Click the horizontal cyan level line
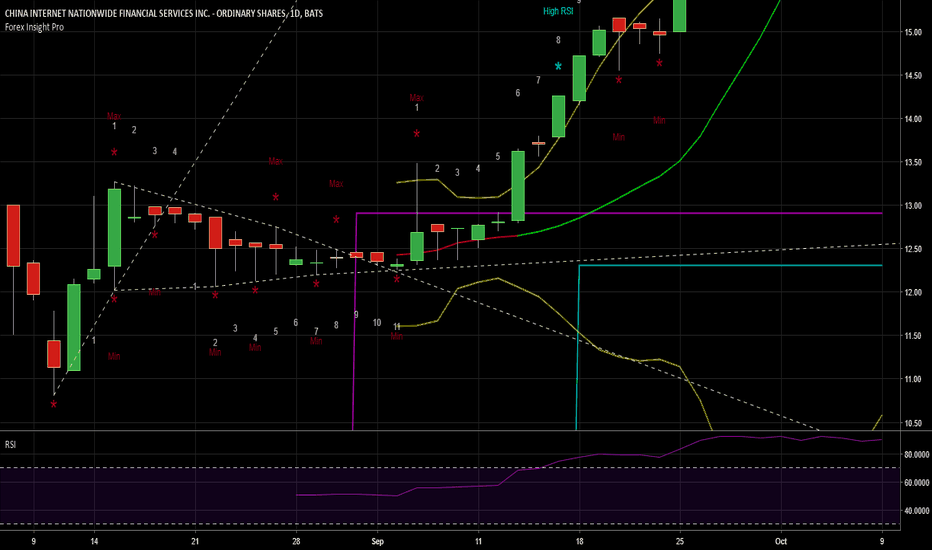The height and width of the screenshot is (550, 932). (731, 265)
